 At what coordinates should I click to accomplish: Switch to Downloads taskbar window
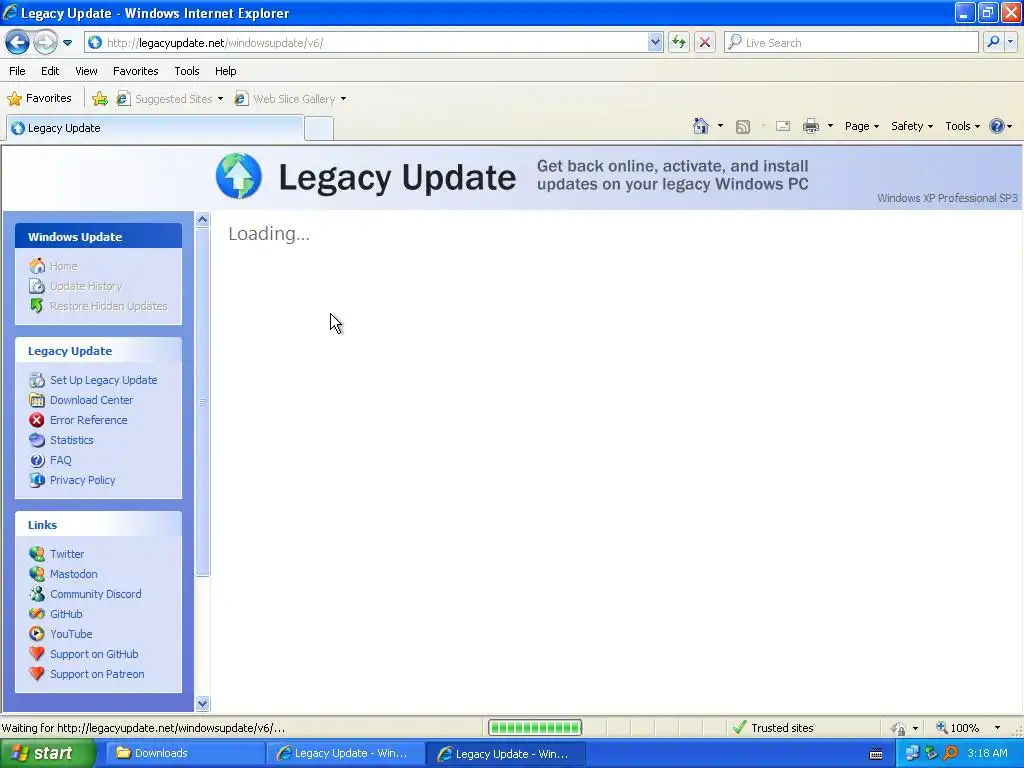click(185, 754)
